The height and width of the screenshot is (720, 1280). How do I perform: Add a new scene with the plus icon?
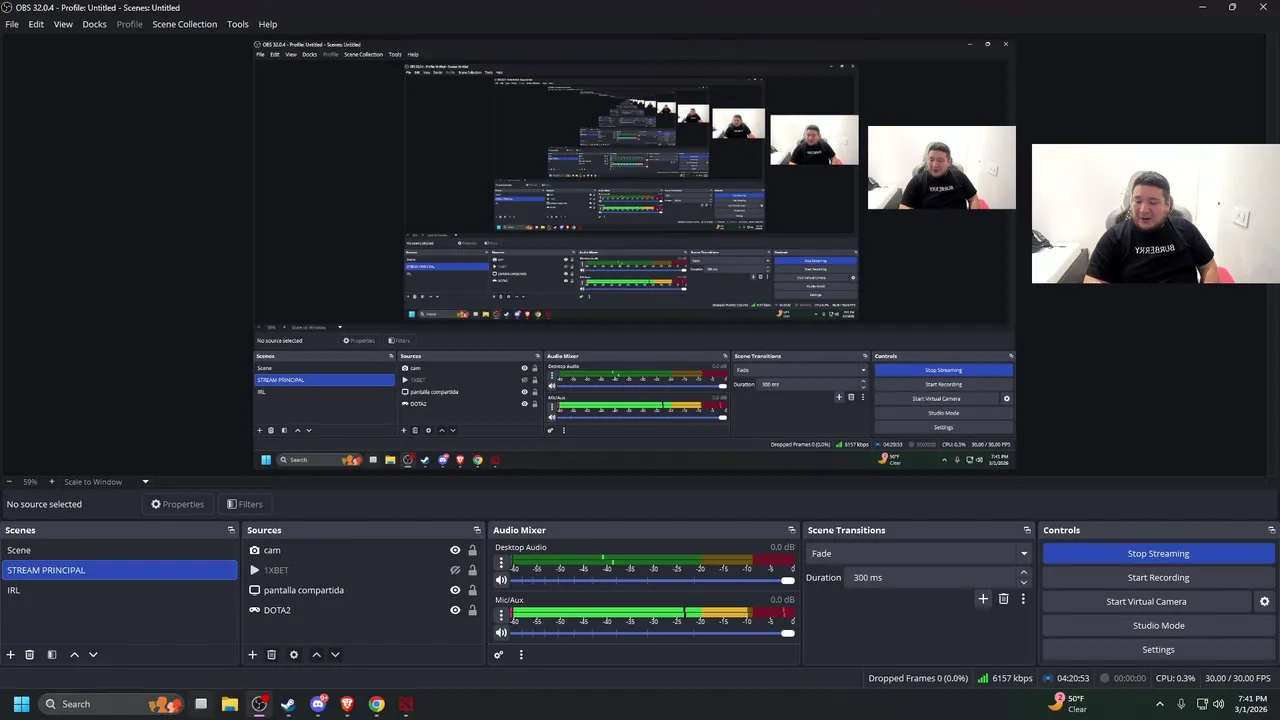11,654
